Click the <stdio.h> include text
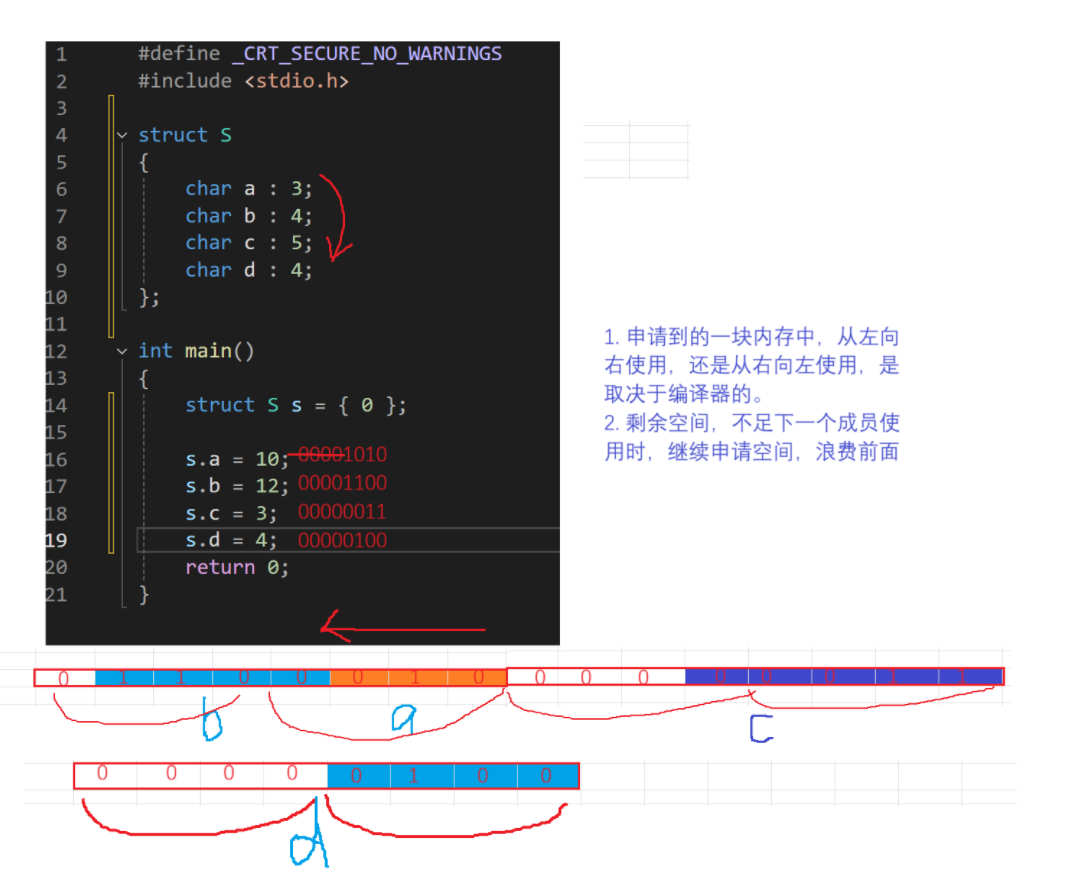 click(x=296, y=81)
